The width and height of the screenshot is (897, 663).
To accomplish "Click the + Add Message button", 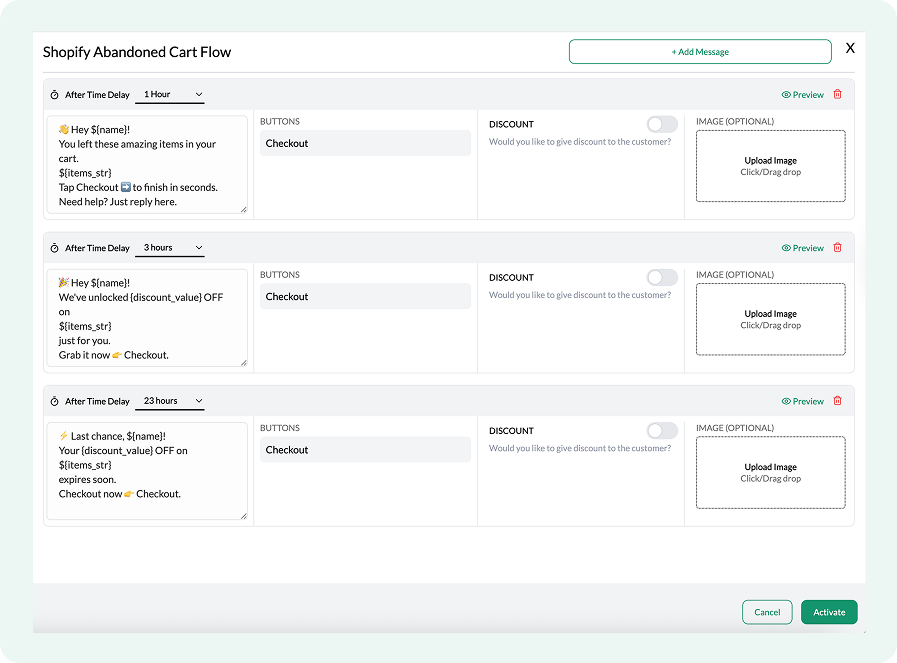I will click(700, 51).
